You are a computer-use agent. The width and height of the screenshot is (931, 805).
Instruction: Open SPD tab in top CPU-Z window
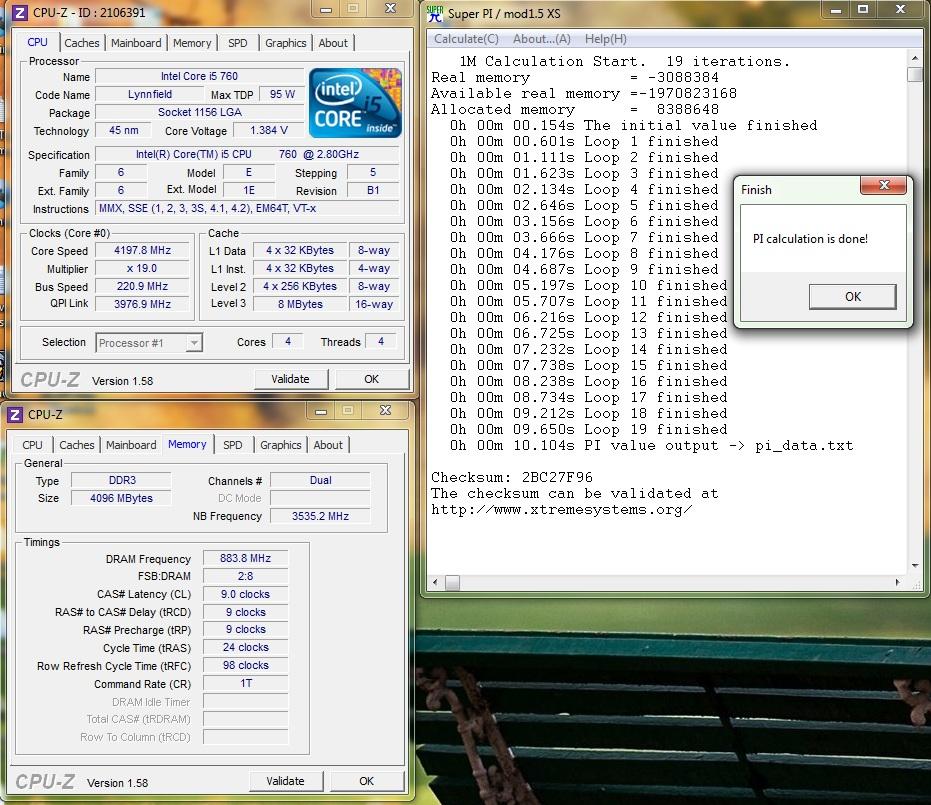tap(238, 43)
